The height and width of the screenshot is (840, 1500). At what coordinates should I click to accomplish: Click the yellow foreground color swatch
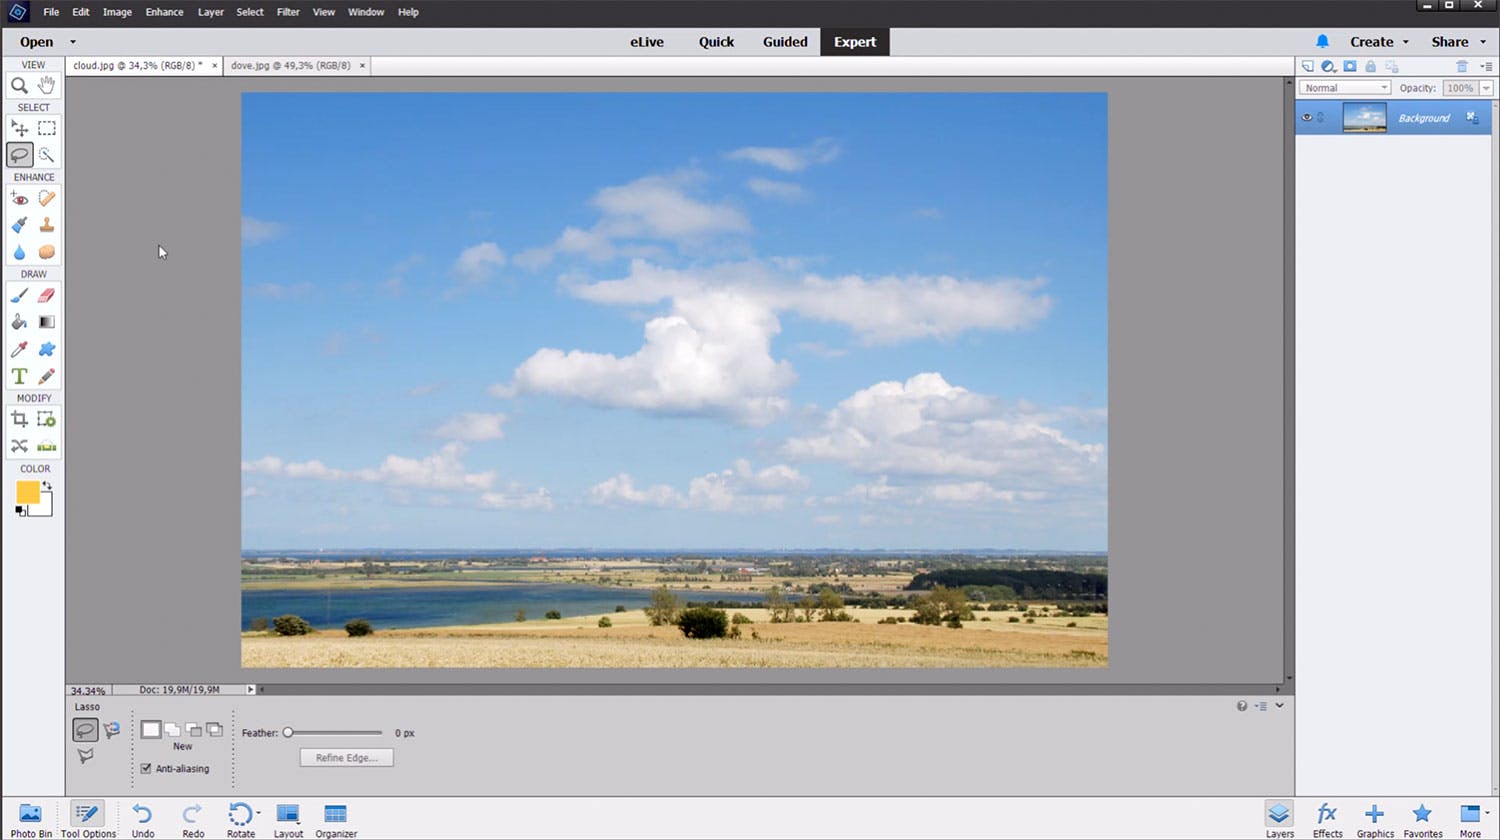(x=27, y=492)
